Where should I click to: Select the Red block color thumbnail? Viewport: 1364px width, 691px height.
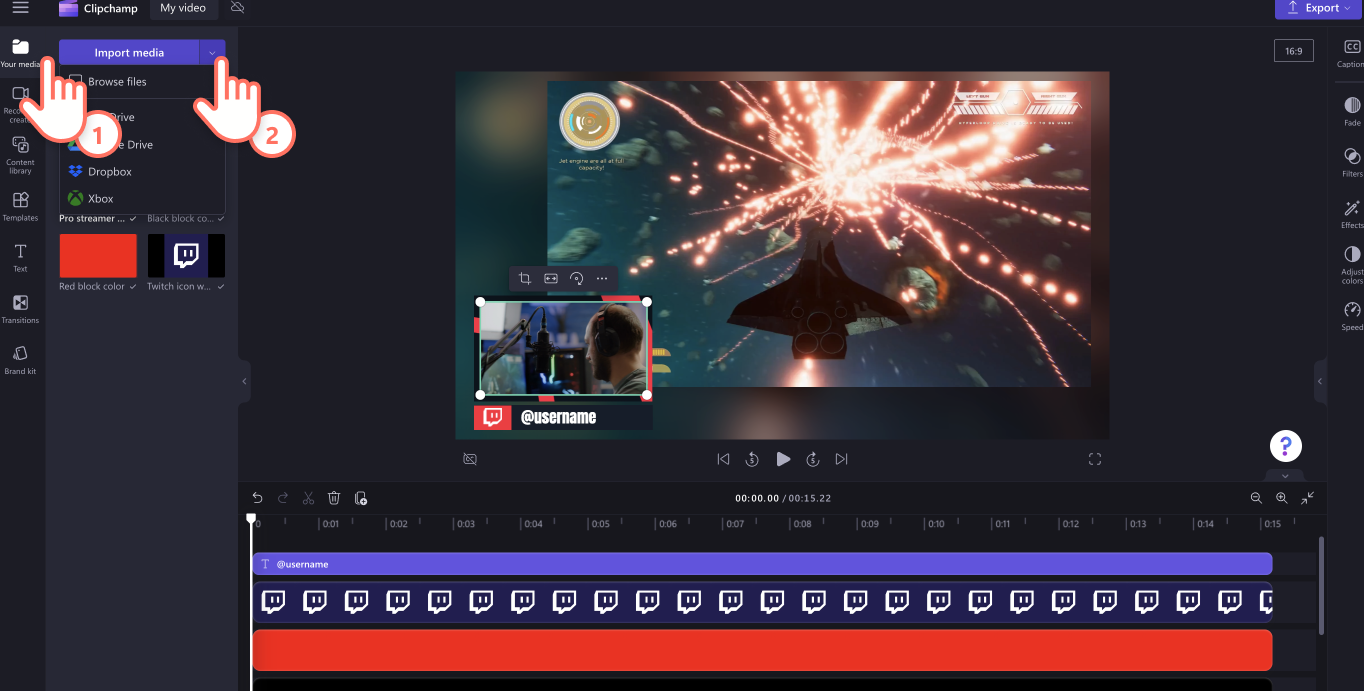[98, 256]
